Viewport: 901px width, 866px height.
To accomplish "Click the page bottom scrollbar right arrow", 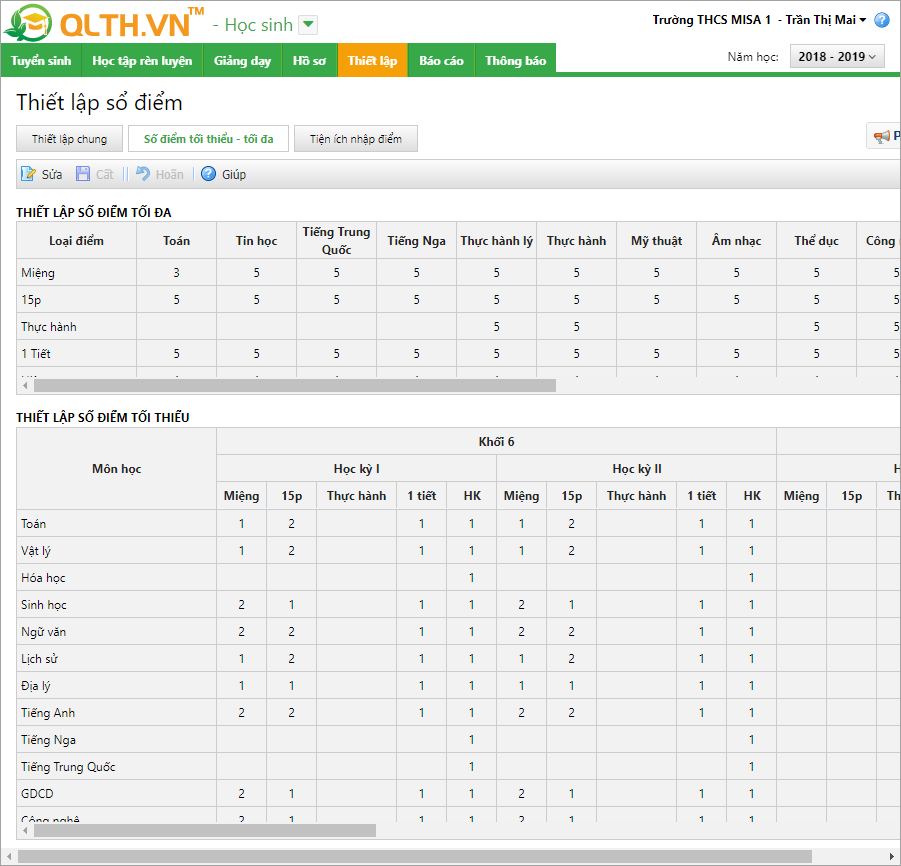I will 891,857.
